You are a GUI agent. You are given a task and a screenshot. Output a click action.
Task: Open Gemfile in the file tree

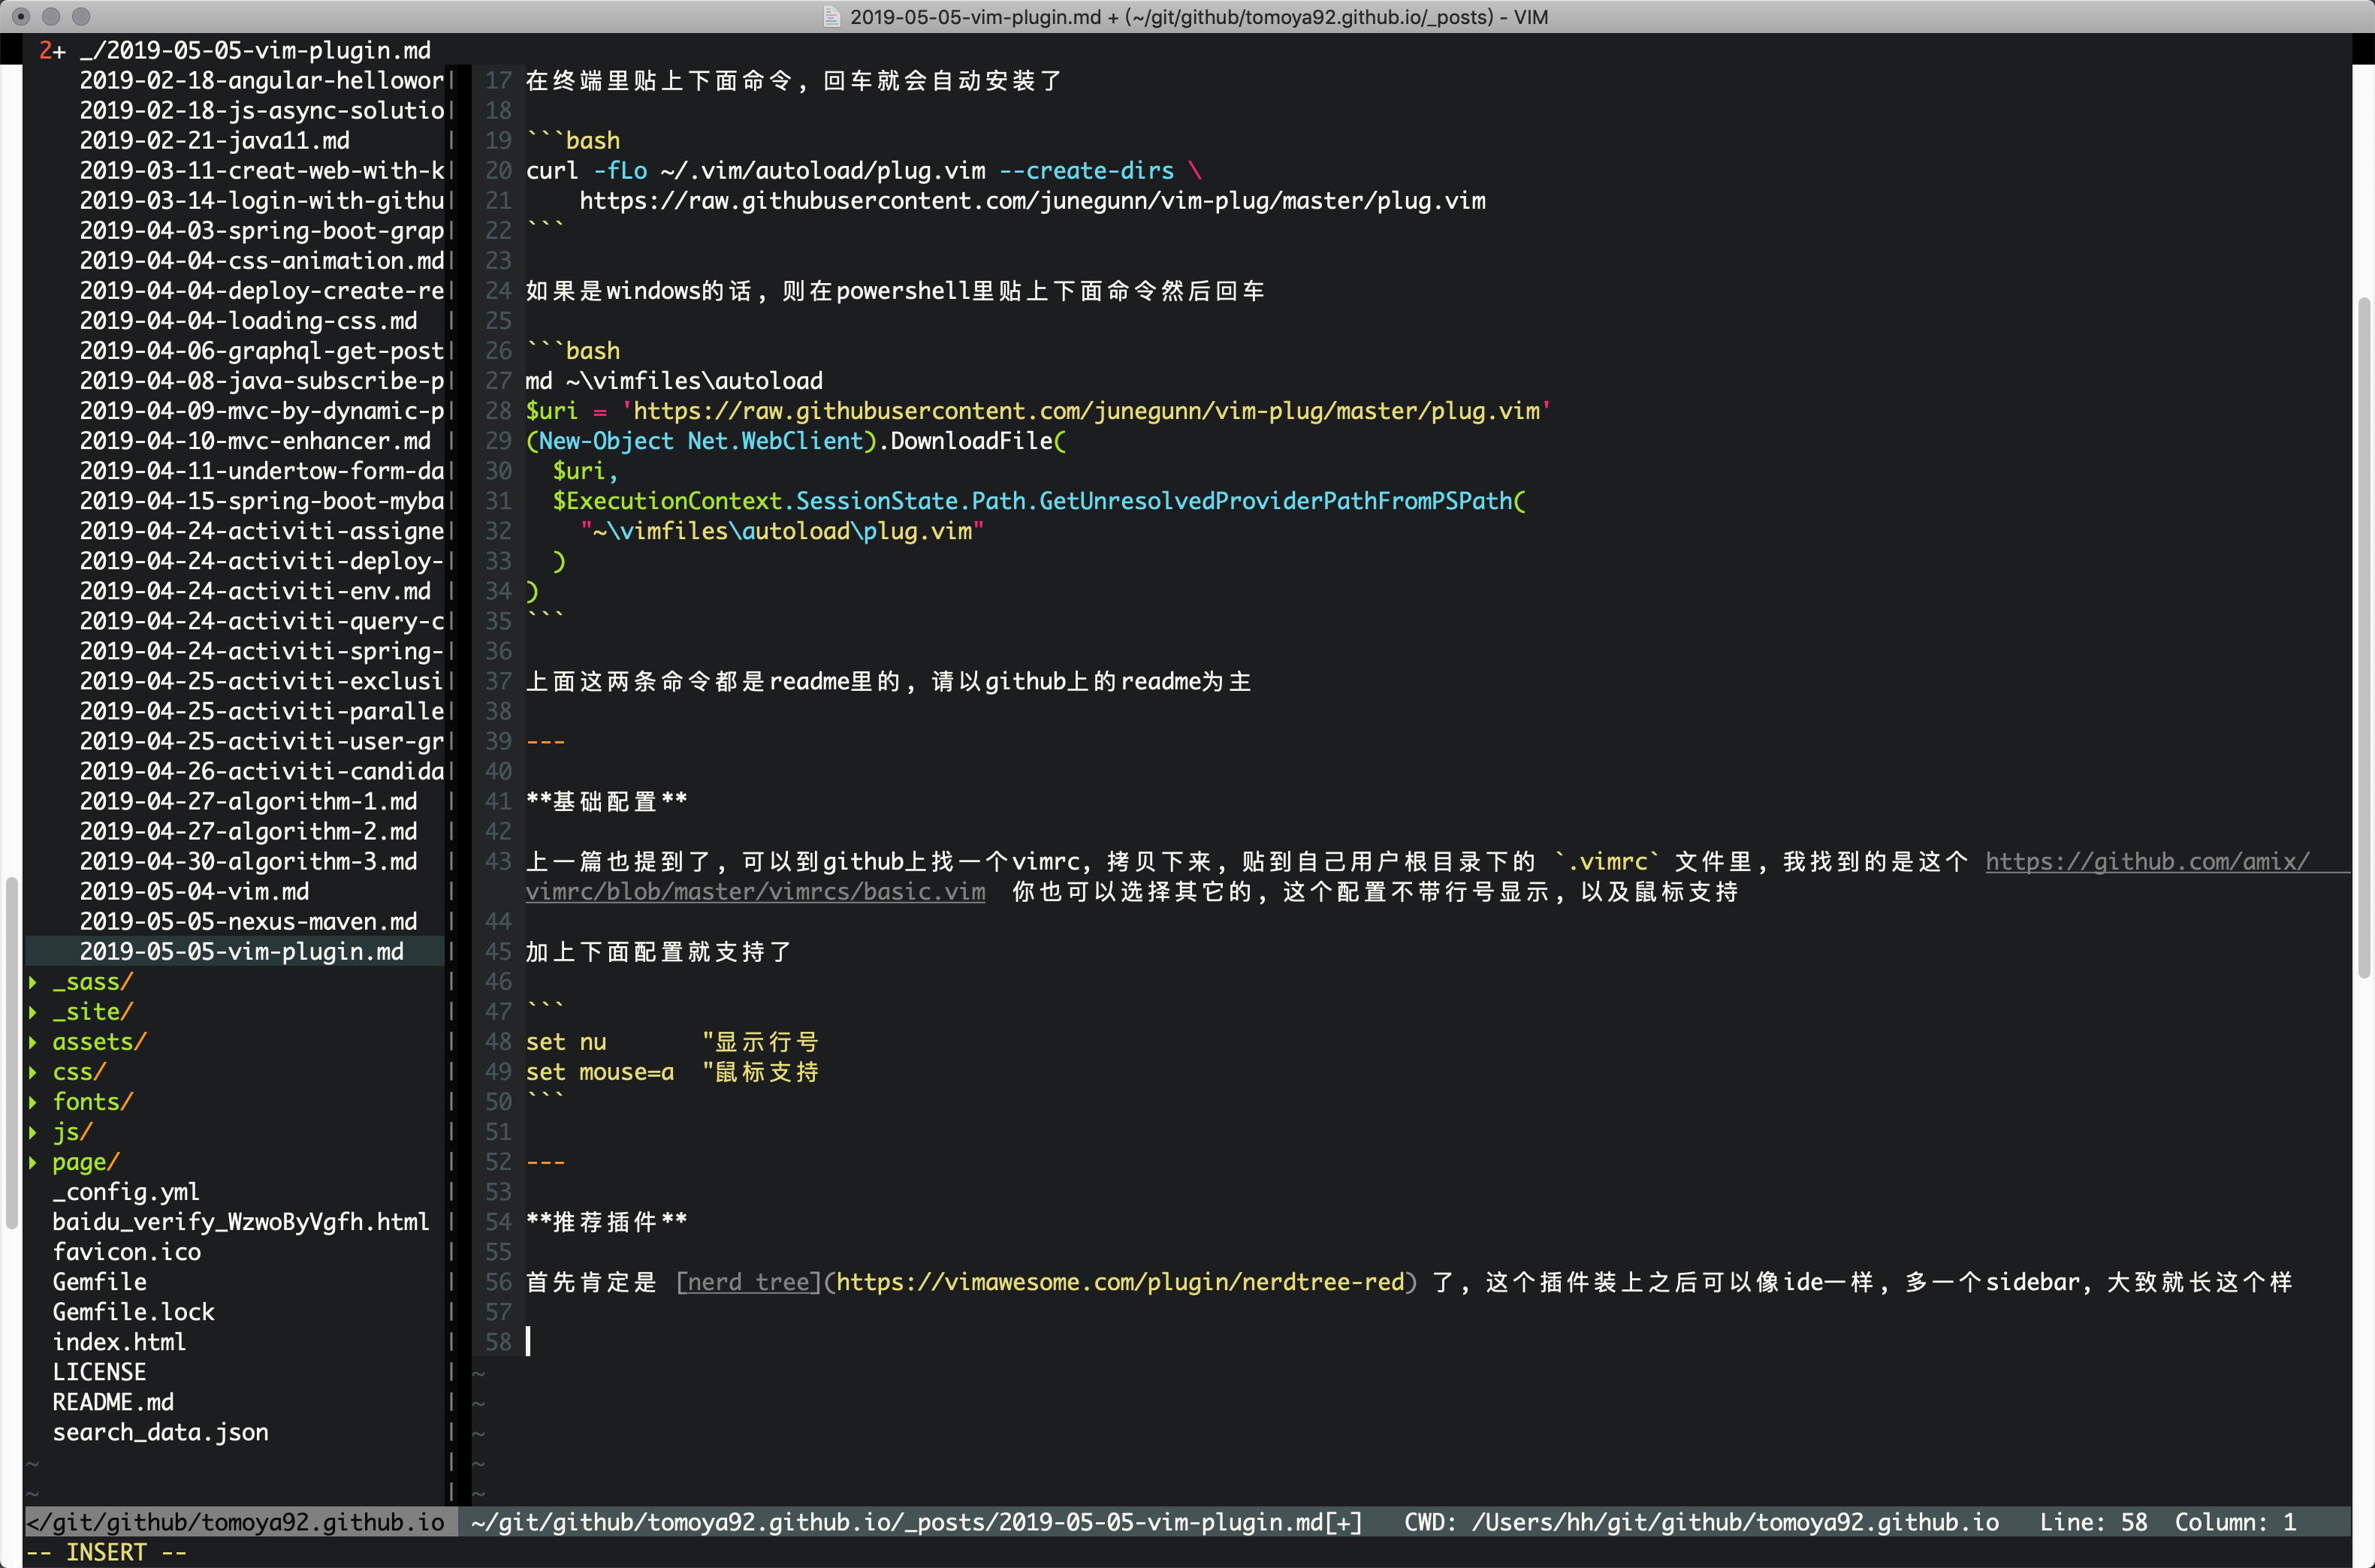pos(99,1282)
